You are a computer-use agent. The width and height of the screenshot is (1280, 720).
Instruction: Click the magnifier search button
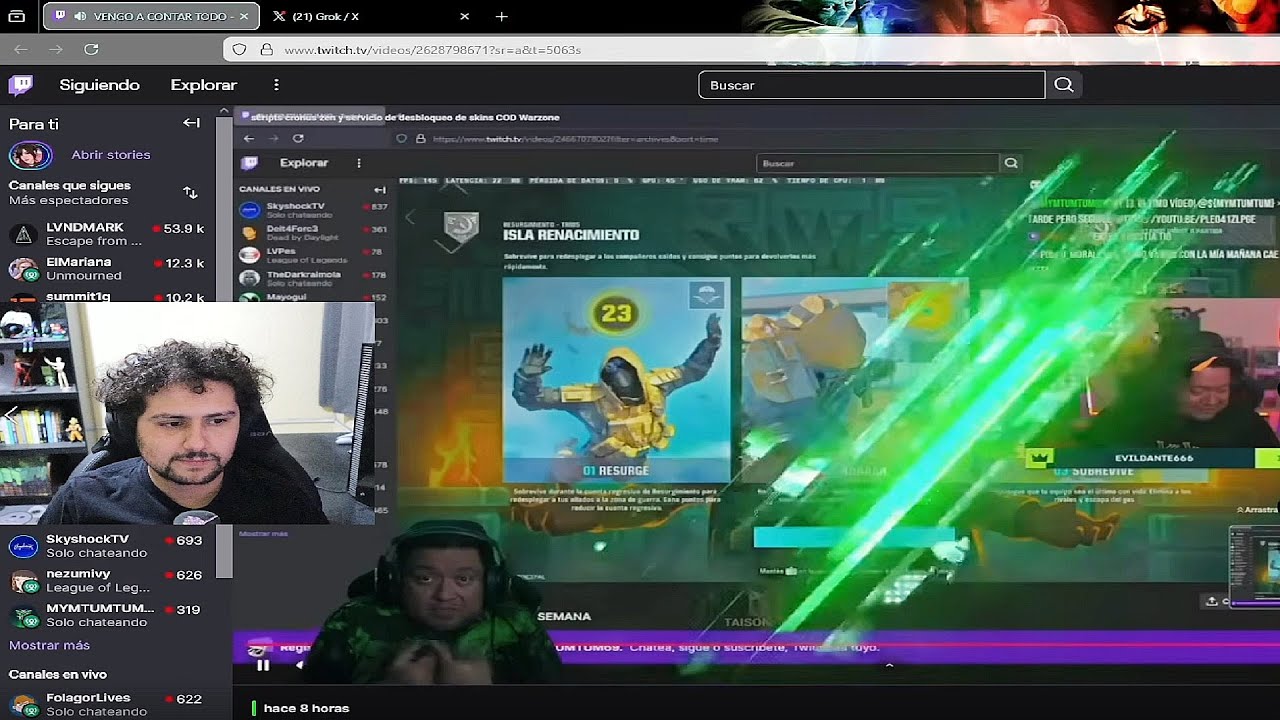[x=1064, y=85]
